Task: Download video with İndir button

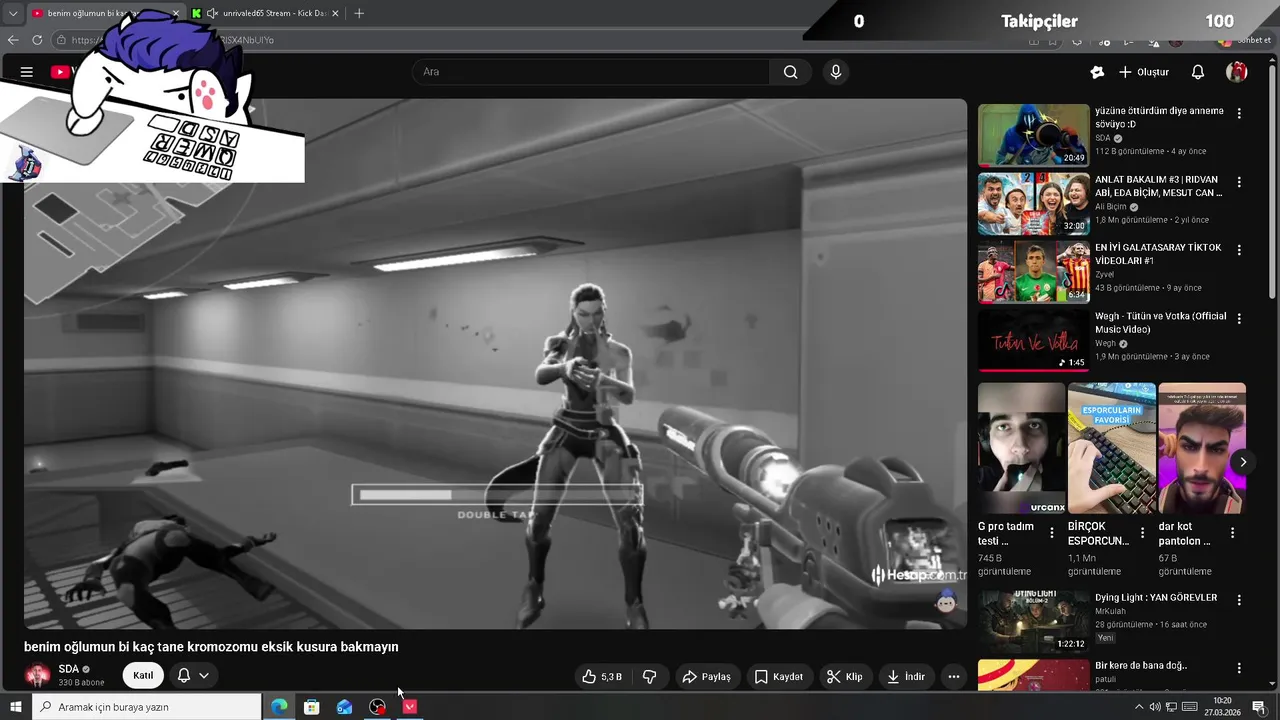Action: click(x=906, y=677)
